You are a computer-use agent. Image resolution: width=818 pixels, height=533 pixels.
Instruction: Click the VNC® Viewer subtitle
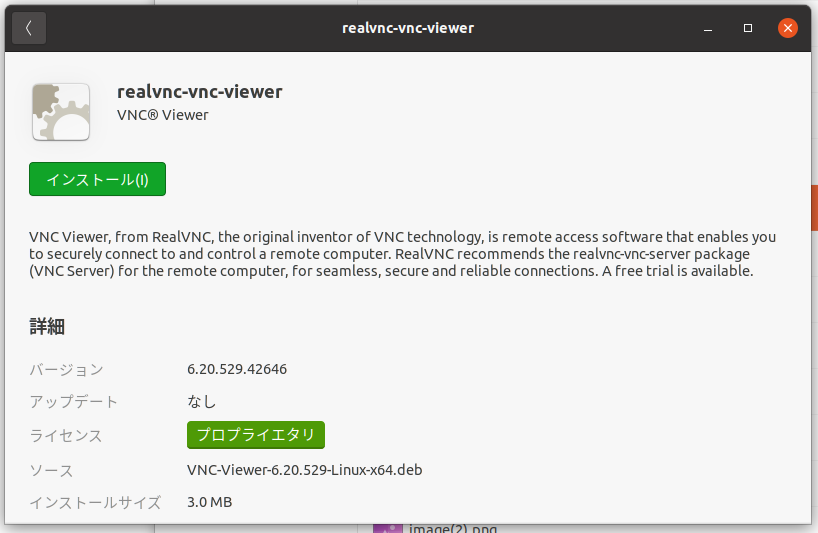[163, 115]
